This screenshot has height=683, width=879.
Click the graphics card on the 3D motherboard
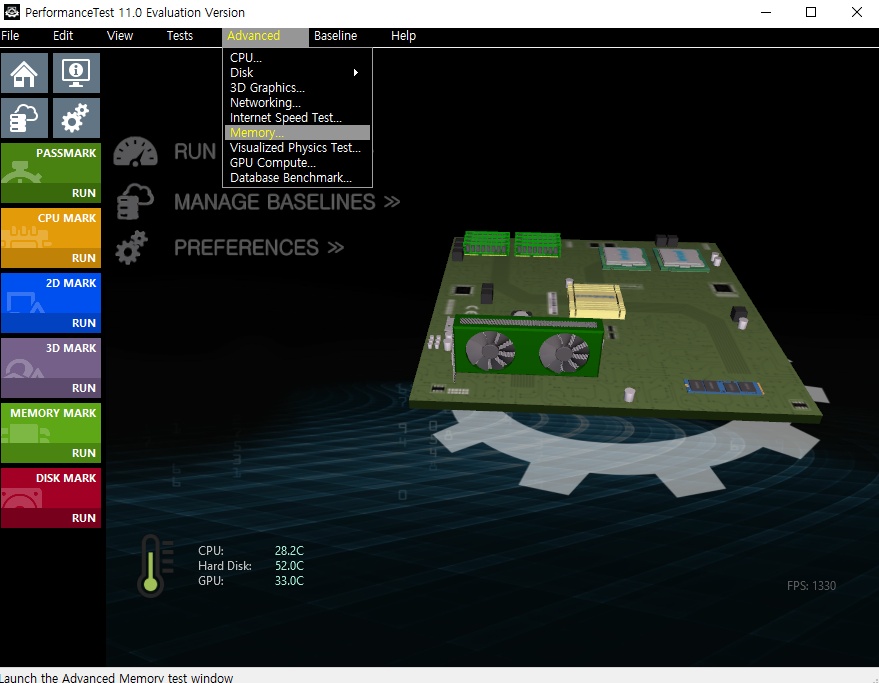click(x=527, y=348)
